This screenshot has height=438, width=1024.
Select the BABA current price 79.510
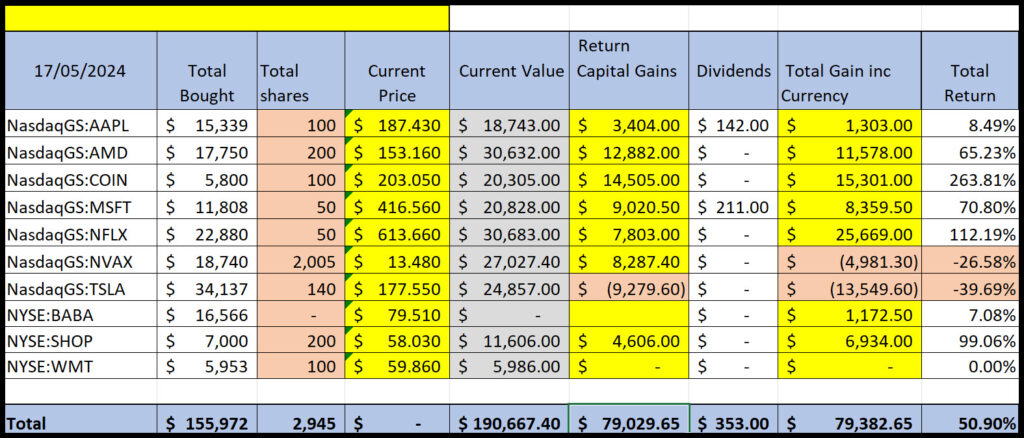396,314
